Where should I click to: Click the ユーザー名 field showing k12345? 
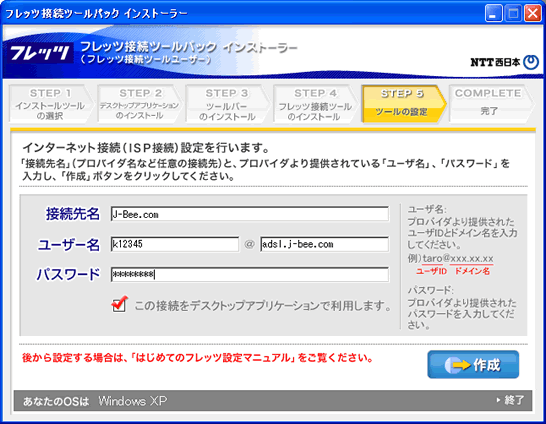pyautogui.click(x=175, y=244)
